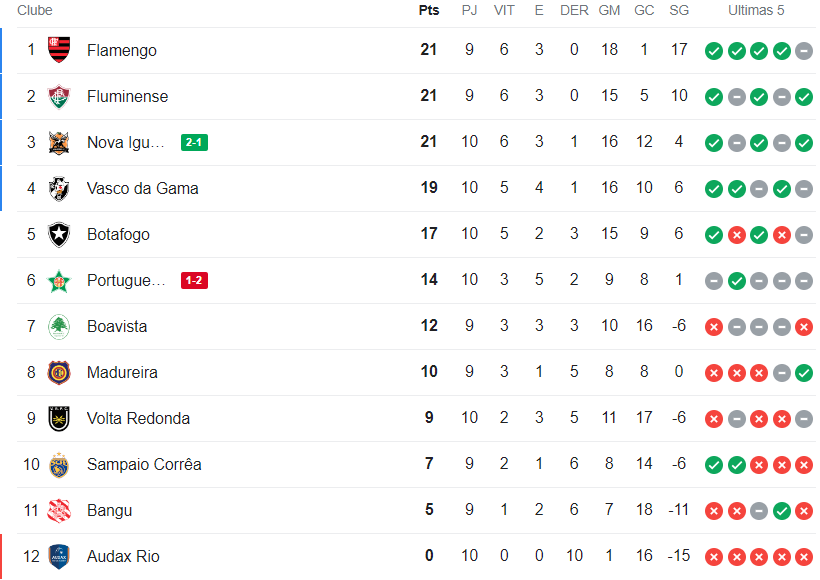Click the Portuguesa club crest
Screen dimensions: 820x580
pyautogui.click(x=60, y=280)
